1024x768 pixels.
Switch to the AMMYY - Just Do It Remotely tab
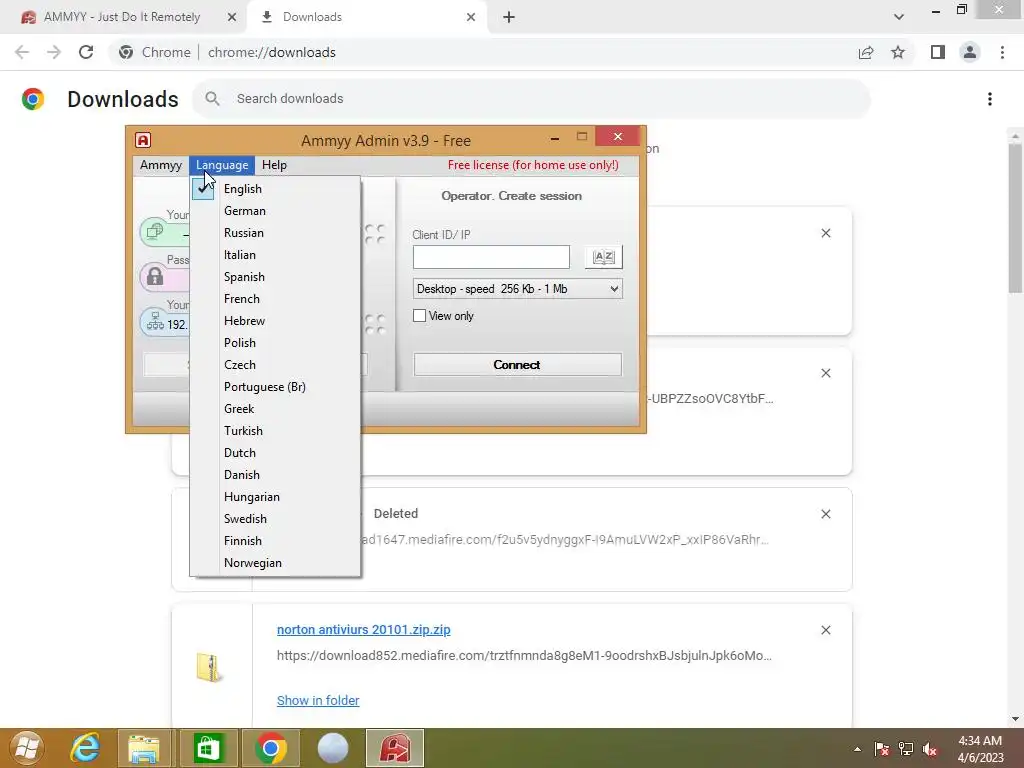tap(122, 17)
